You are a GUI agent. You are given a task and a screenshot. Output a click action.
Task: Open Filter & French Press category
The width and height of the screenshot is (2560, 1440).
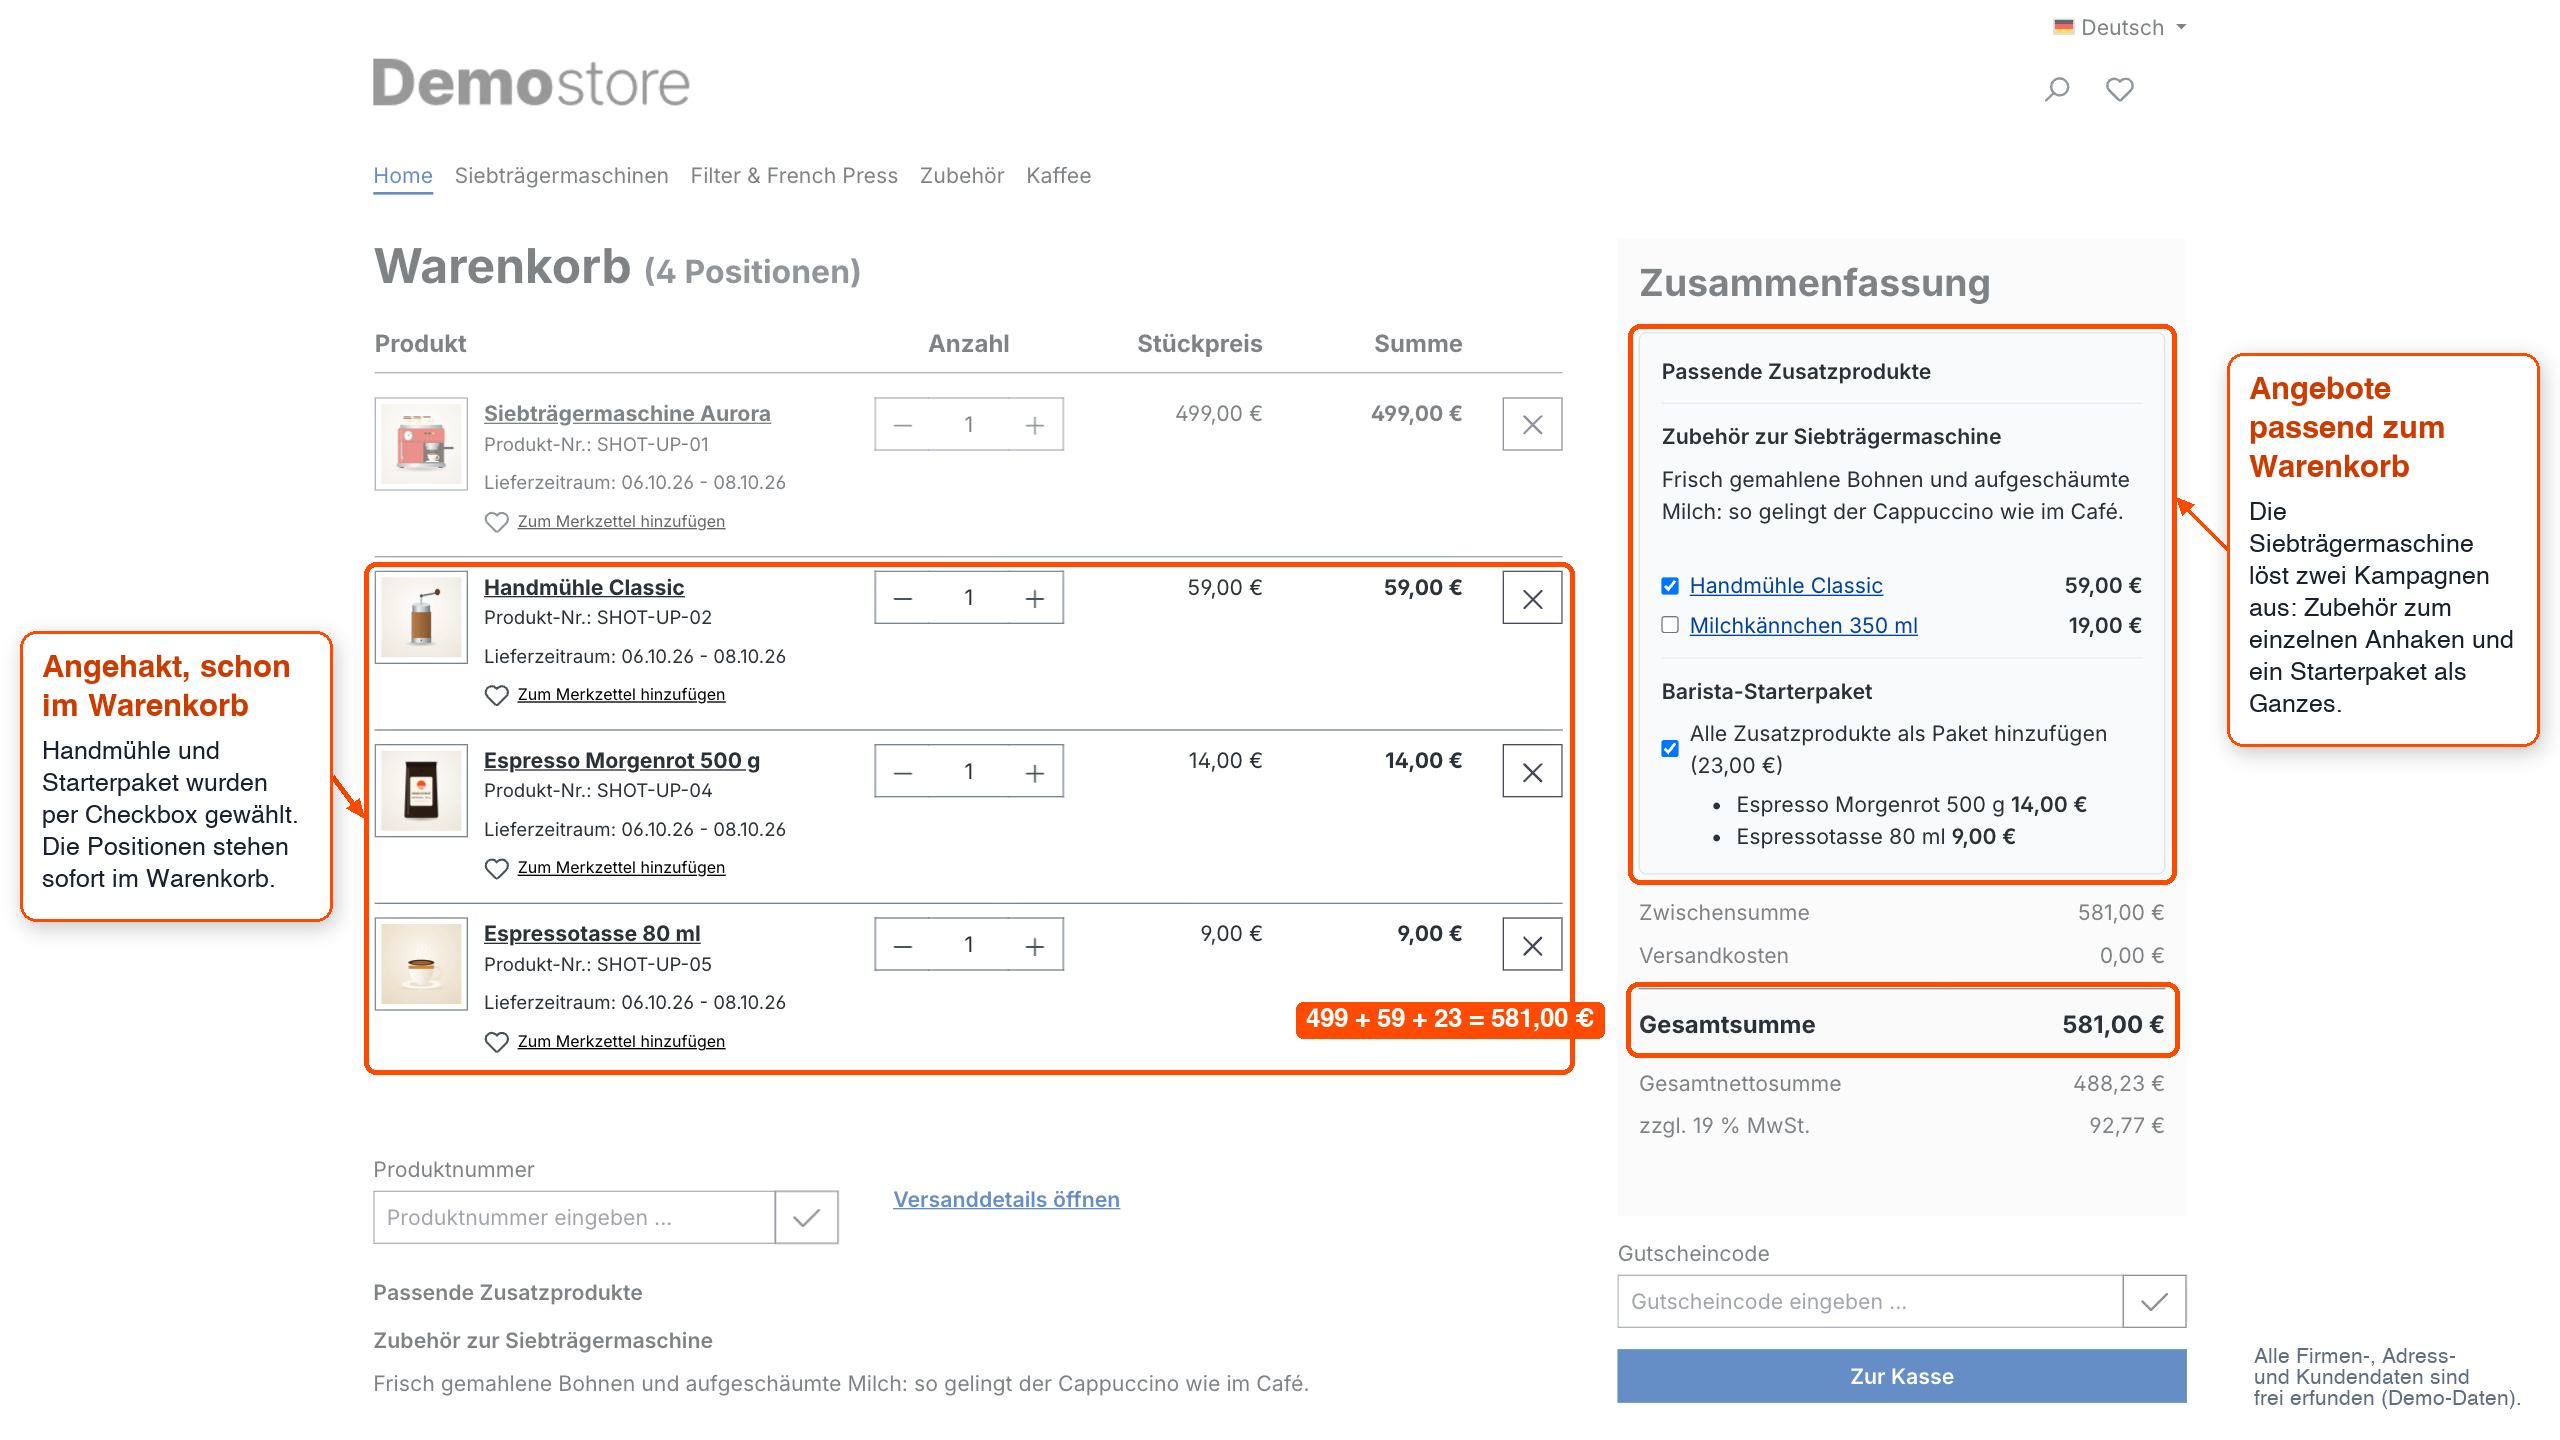794,176
